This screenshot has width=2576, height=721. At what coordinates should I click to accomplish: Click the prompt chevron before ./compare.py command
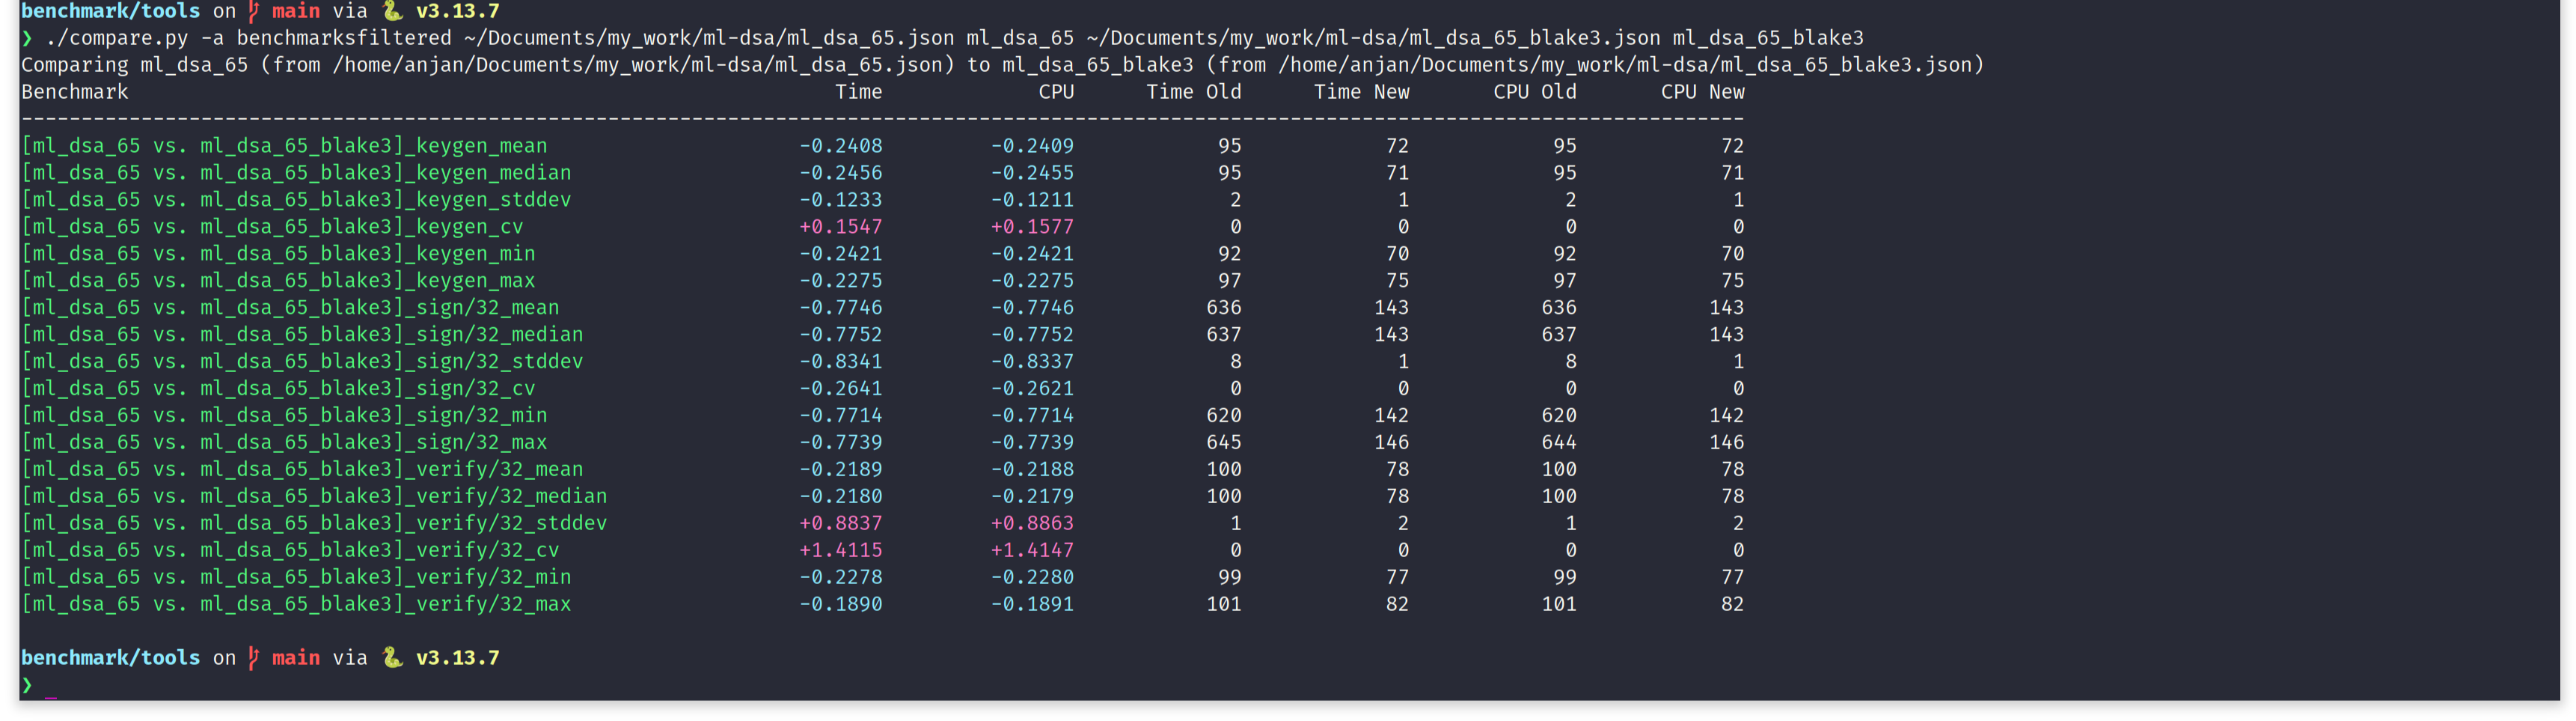tap(27, 38)
